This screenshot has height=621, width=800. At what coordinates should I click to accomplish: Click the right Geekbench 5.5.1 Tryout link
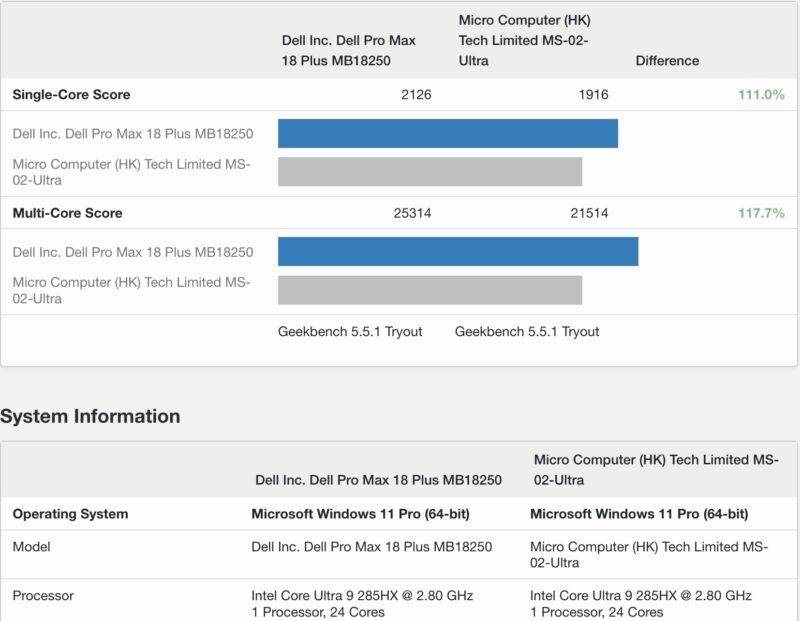pos(527,331)
